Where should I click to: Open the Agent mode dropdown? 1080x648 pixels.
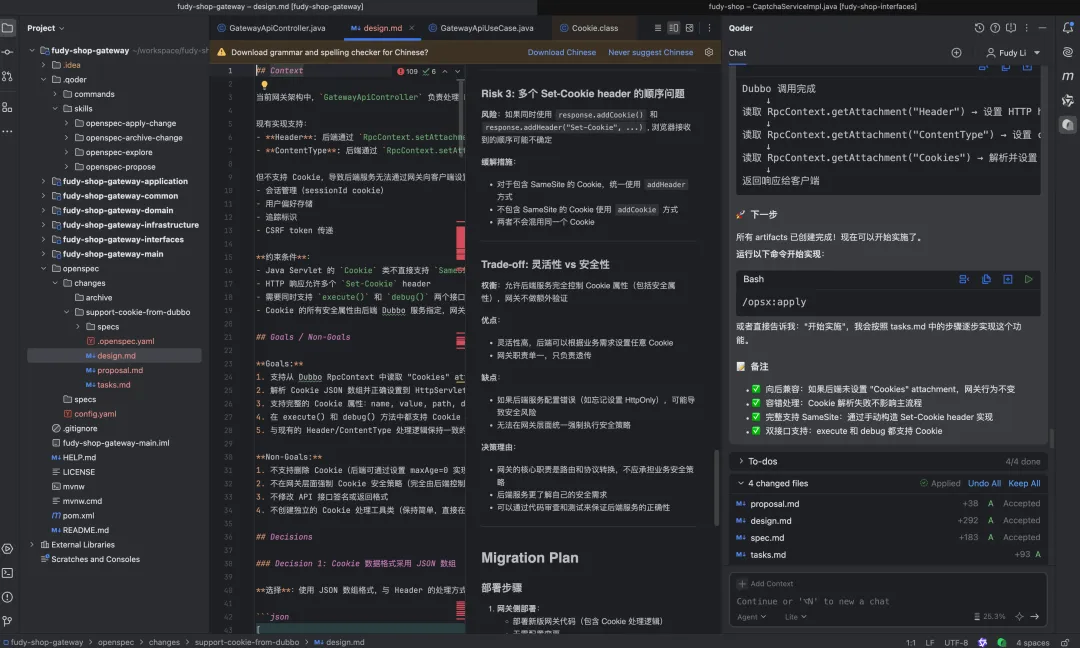(x=751, y=617)
